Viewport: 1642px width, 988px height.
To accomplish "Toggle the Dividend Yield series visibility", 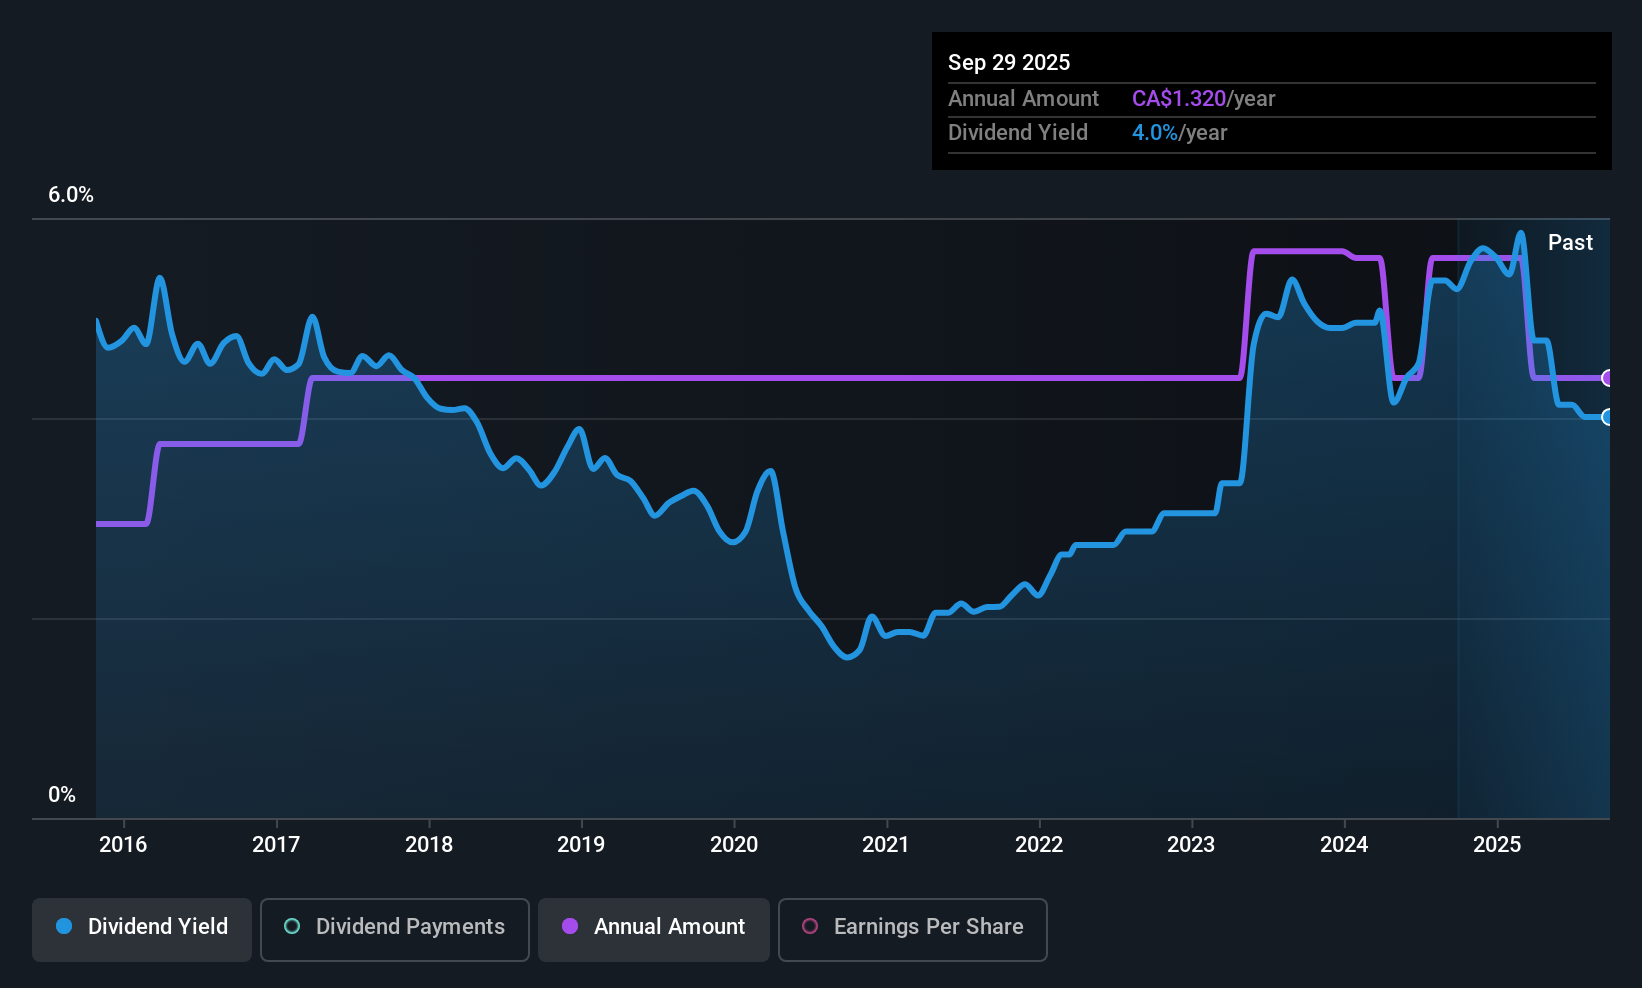I will point(141,929).
